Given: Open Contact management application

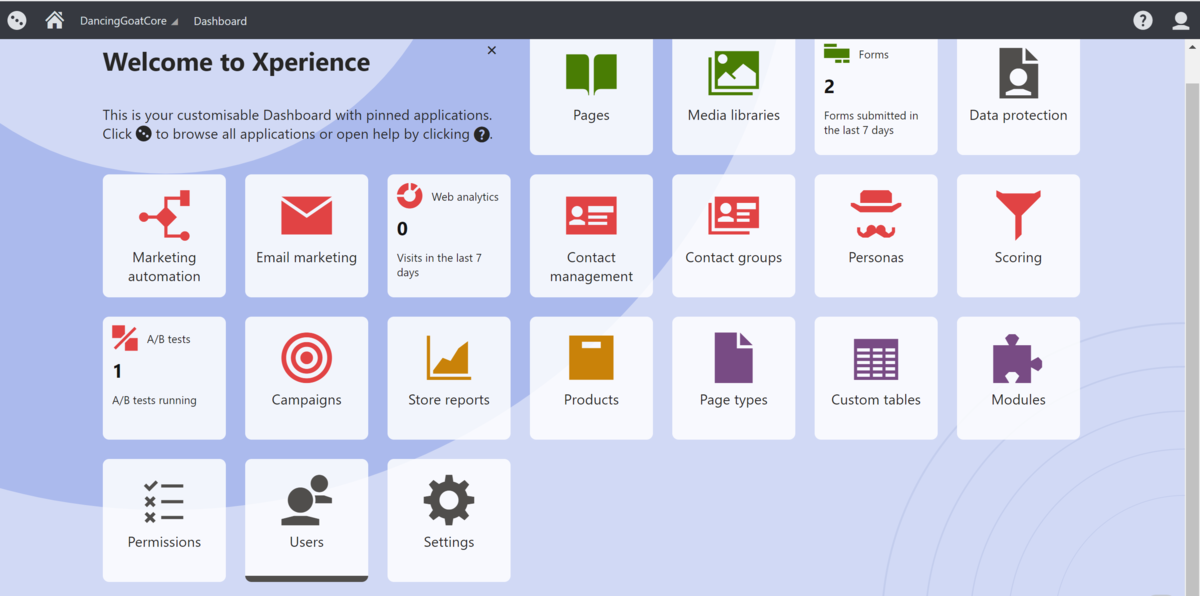Looking at the screenshot, I should [x=591, y=236].
